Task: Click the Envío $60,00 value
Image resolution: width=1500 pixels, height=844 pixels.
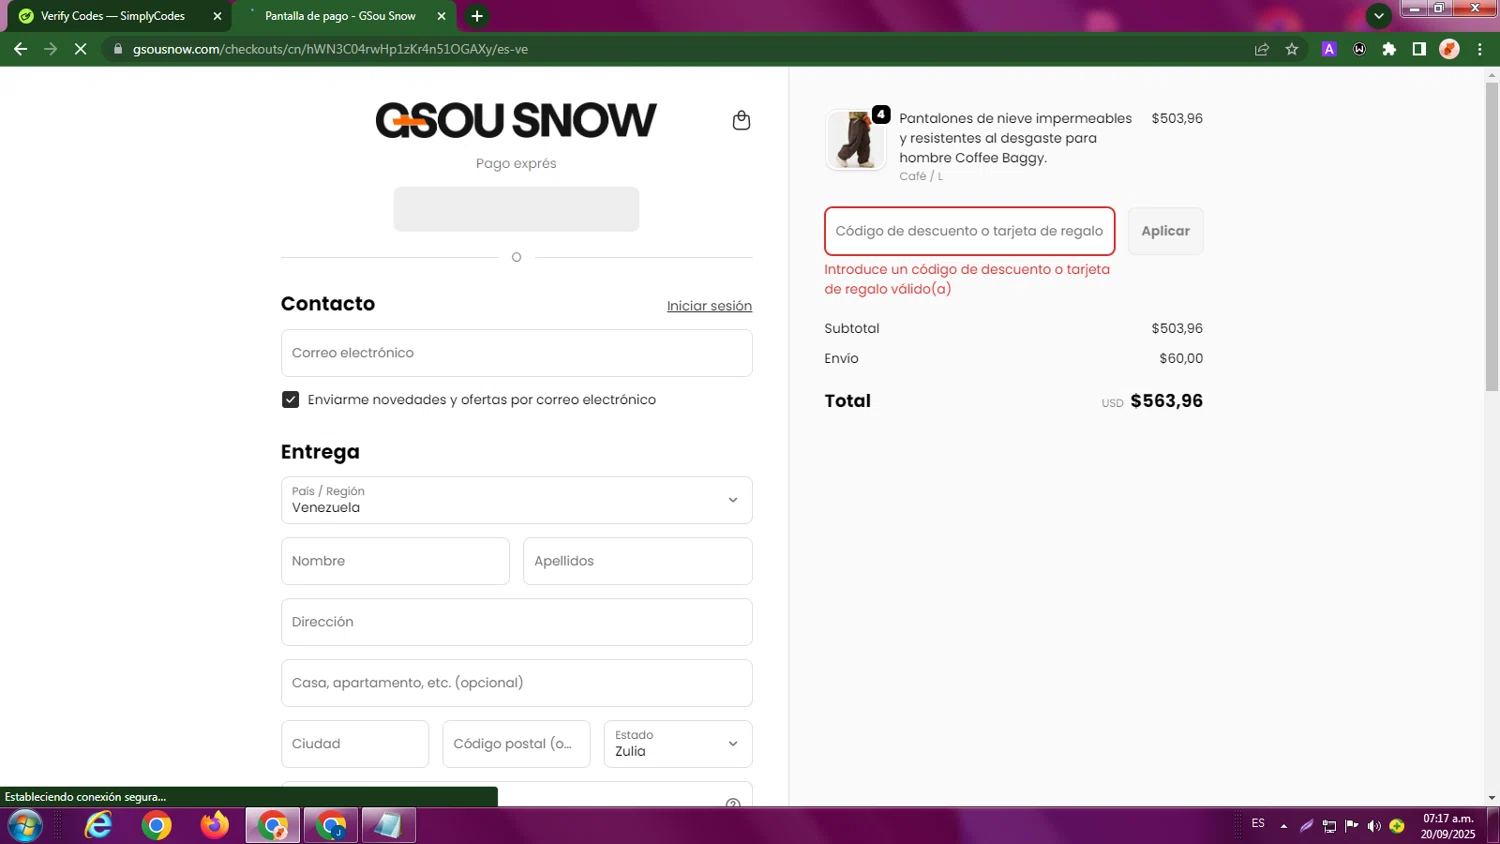Action: 1181,358
